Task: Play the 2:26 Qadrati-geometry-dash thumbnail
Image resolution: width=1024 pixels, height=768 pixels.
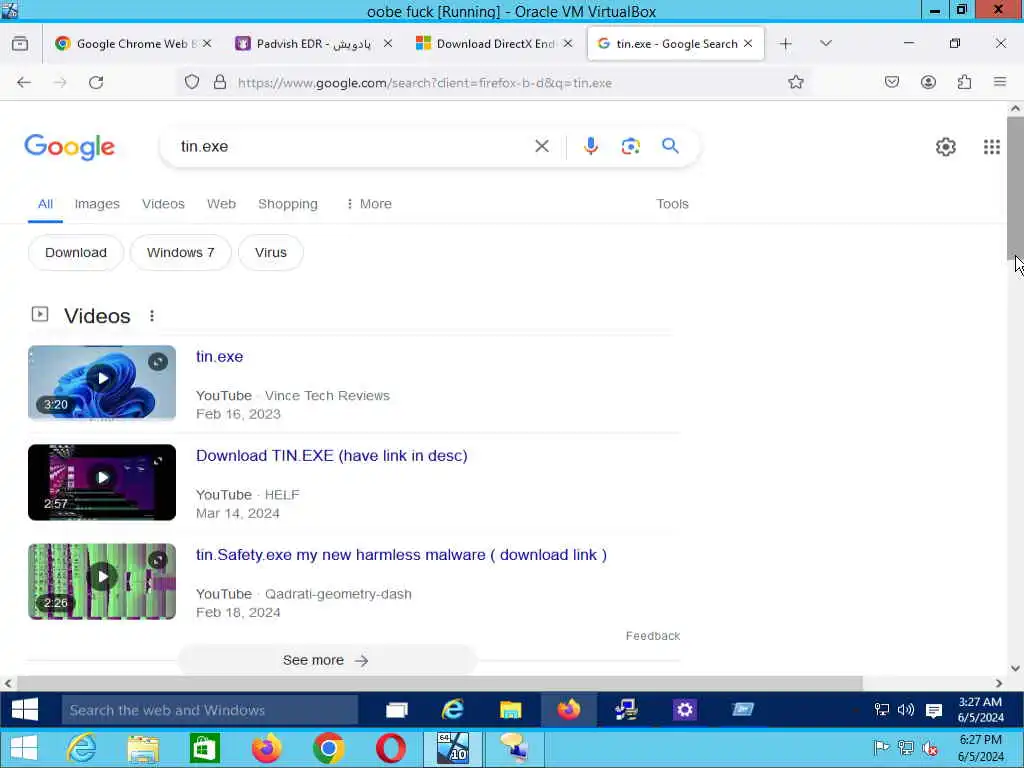Action: tap(102, 581)
